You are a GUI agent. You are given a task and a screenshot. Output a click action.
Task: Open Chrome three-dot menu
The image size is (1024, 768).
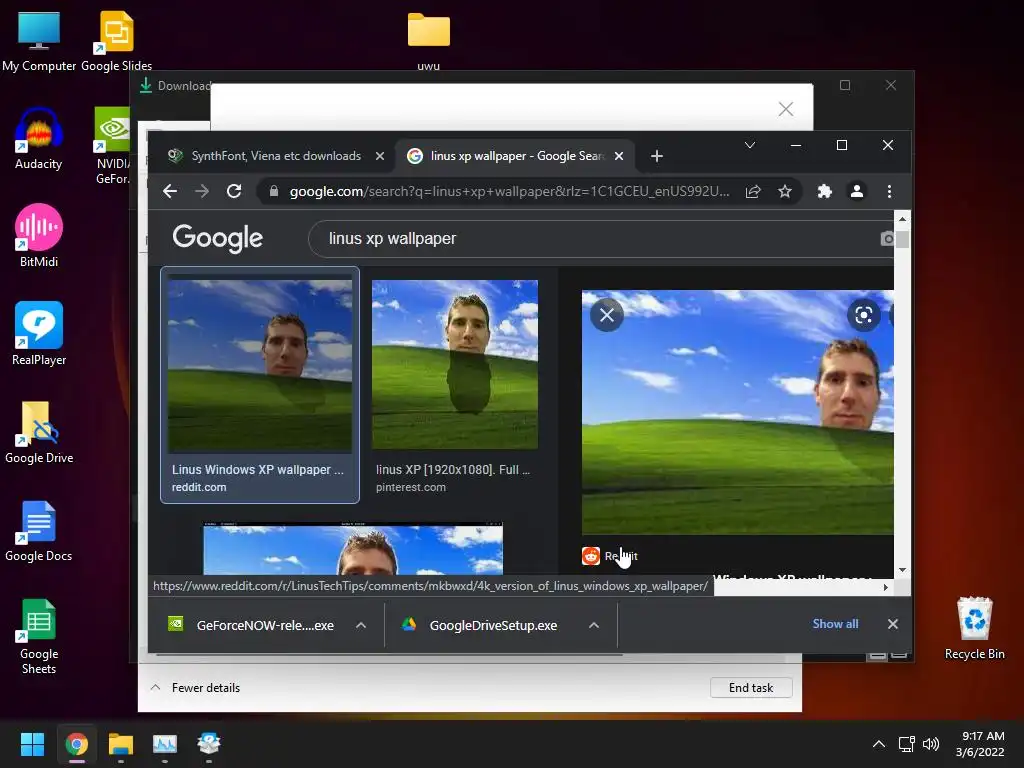(x=889, y=191)
